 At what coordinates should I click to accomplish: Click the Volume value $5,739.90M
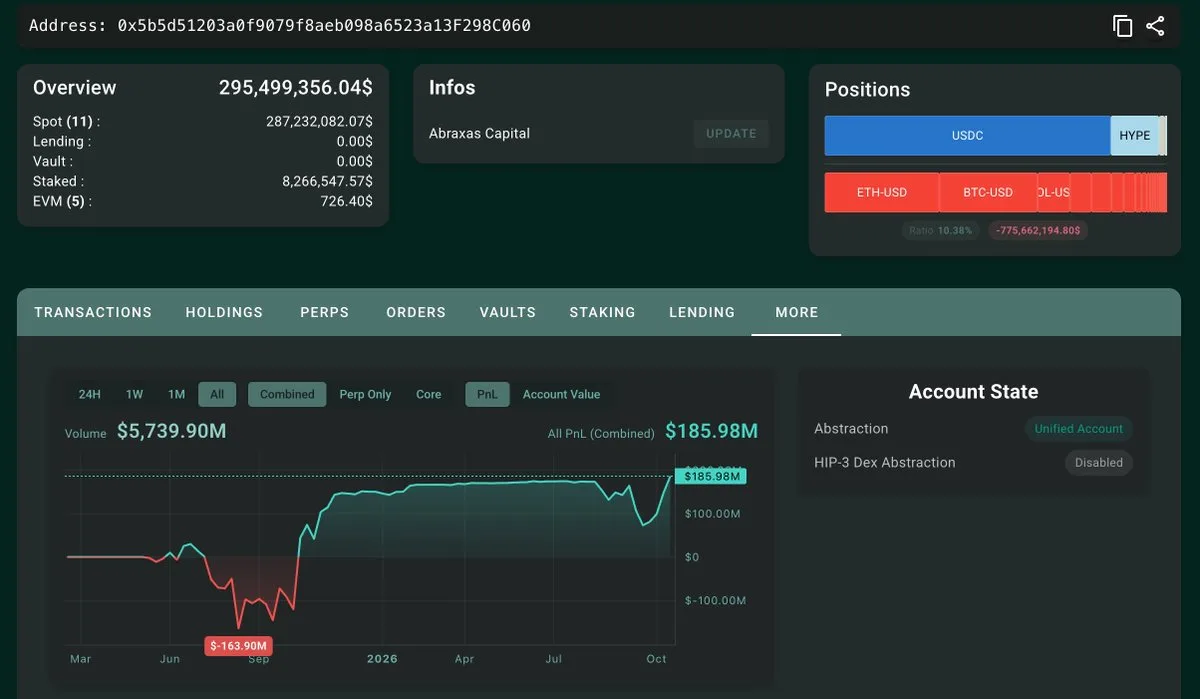click(x=172, y=431)
